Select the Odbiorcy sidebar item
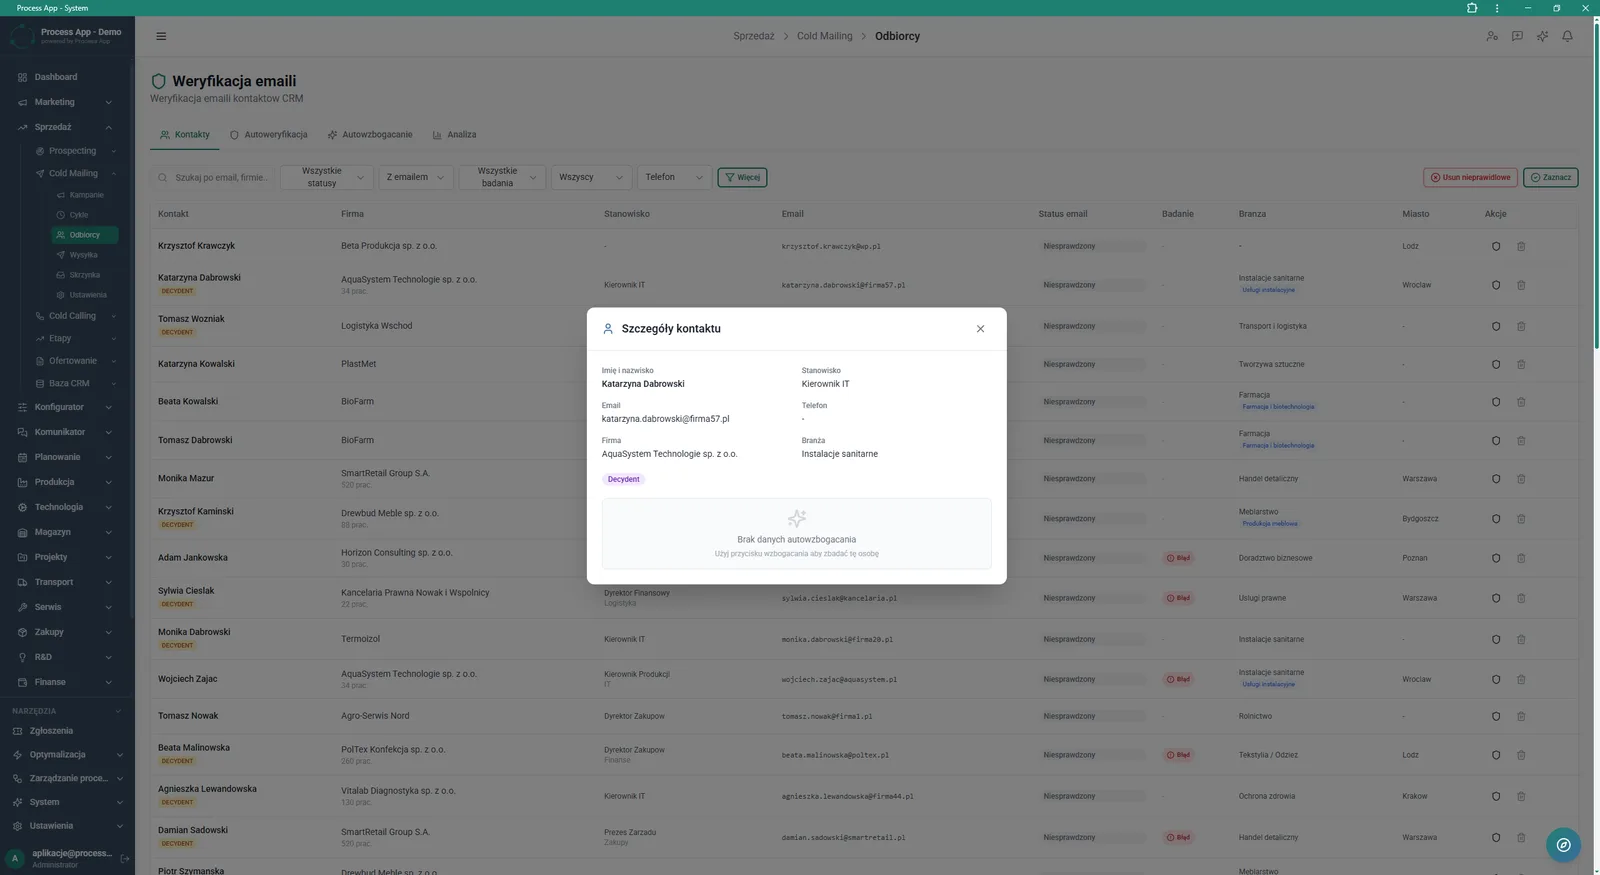 (85, 235)
